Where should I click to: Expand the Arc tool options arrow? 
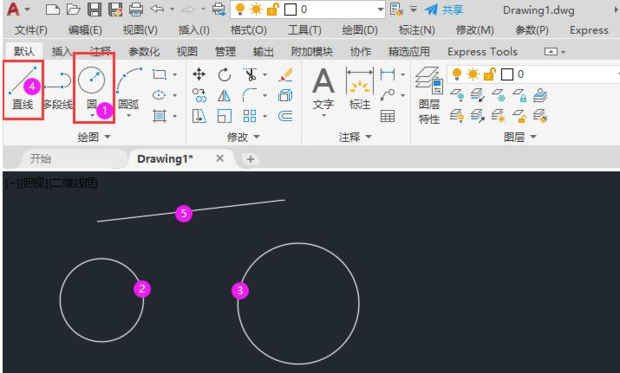pyautogui.click(x=129, y=115)
